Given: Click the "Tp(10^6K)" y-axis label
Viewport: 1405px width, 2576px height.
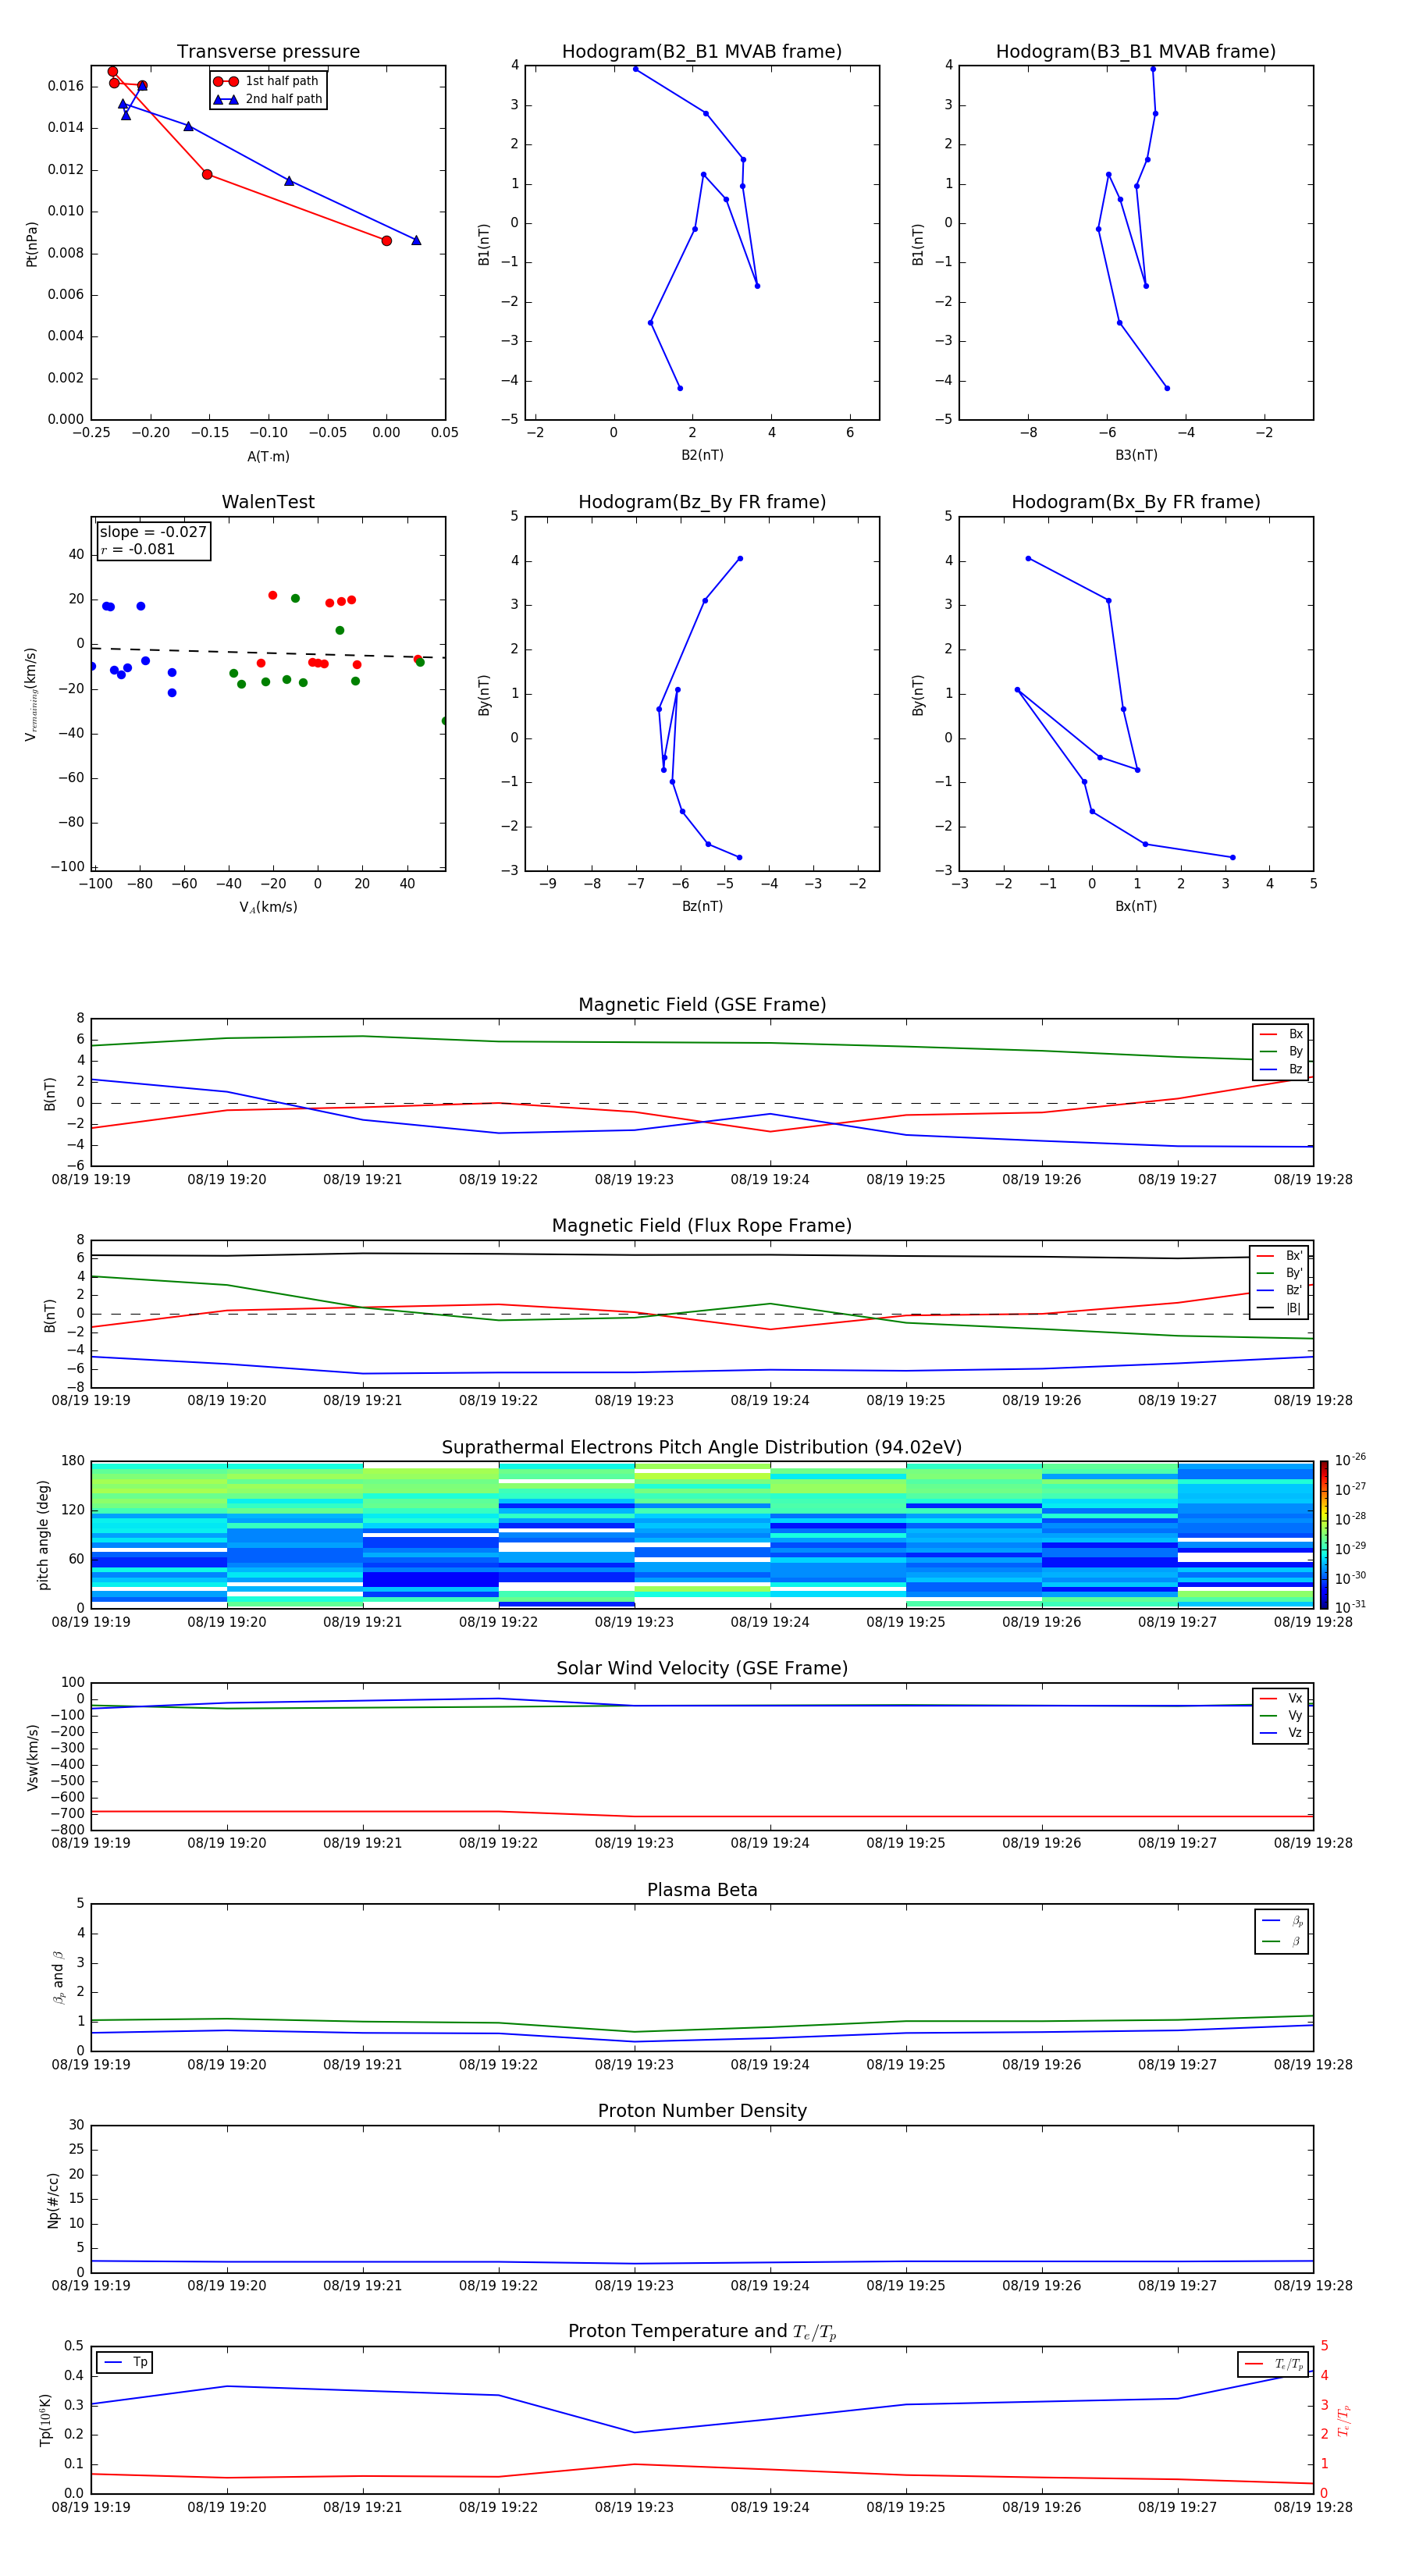Looking at the screenshot, I should click(45, 2420).
